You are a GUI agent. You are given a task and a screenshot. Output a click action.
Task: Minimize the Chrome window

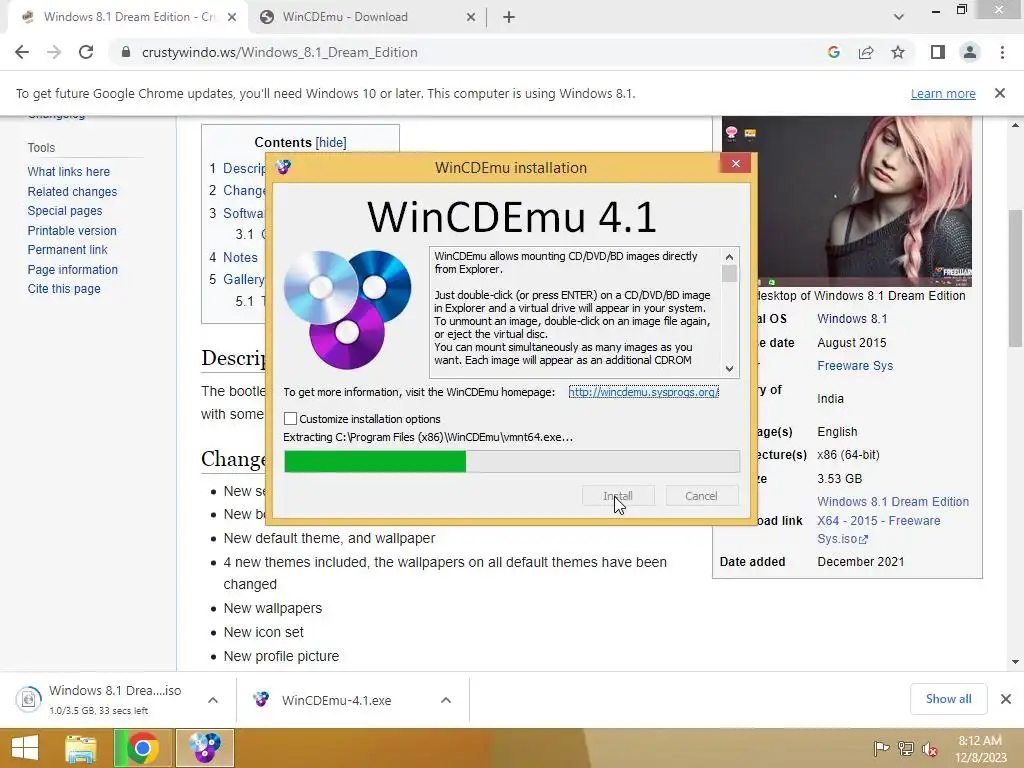pos(936,10)
